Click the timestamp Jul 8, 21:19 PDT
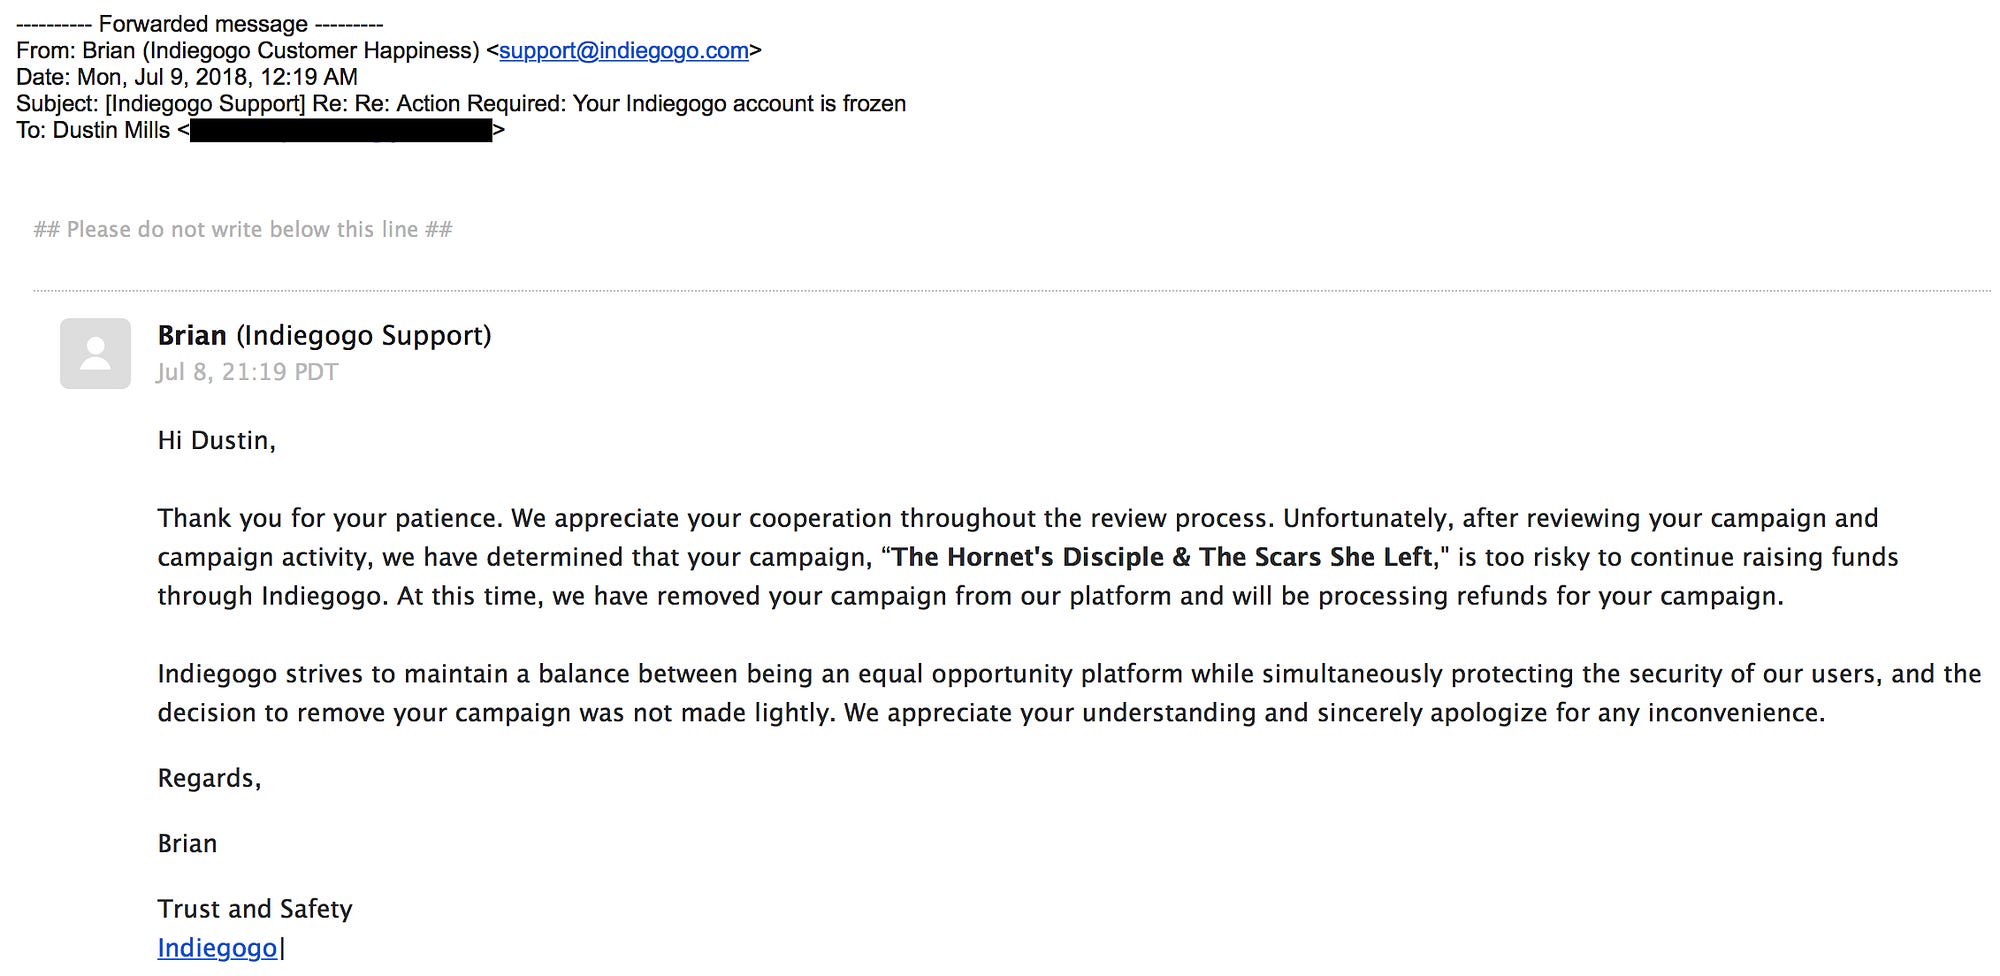Screen dimensions: 2000x976 pyautogui.click(x=247, y=372)
